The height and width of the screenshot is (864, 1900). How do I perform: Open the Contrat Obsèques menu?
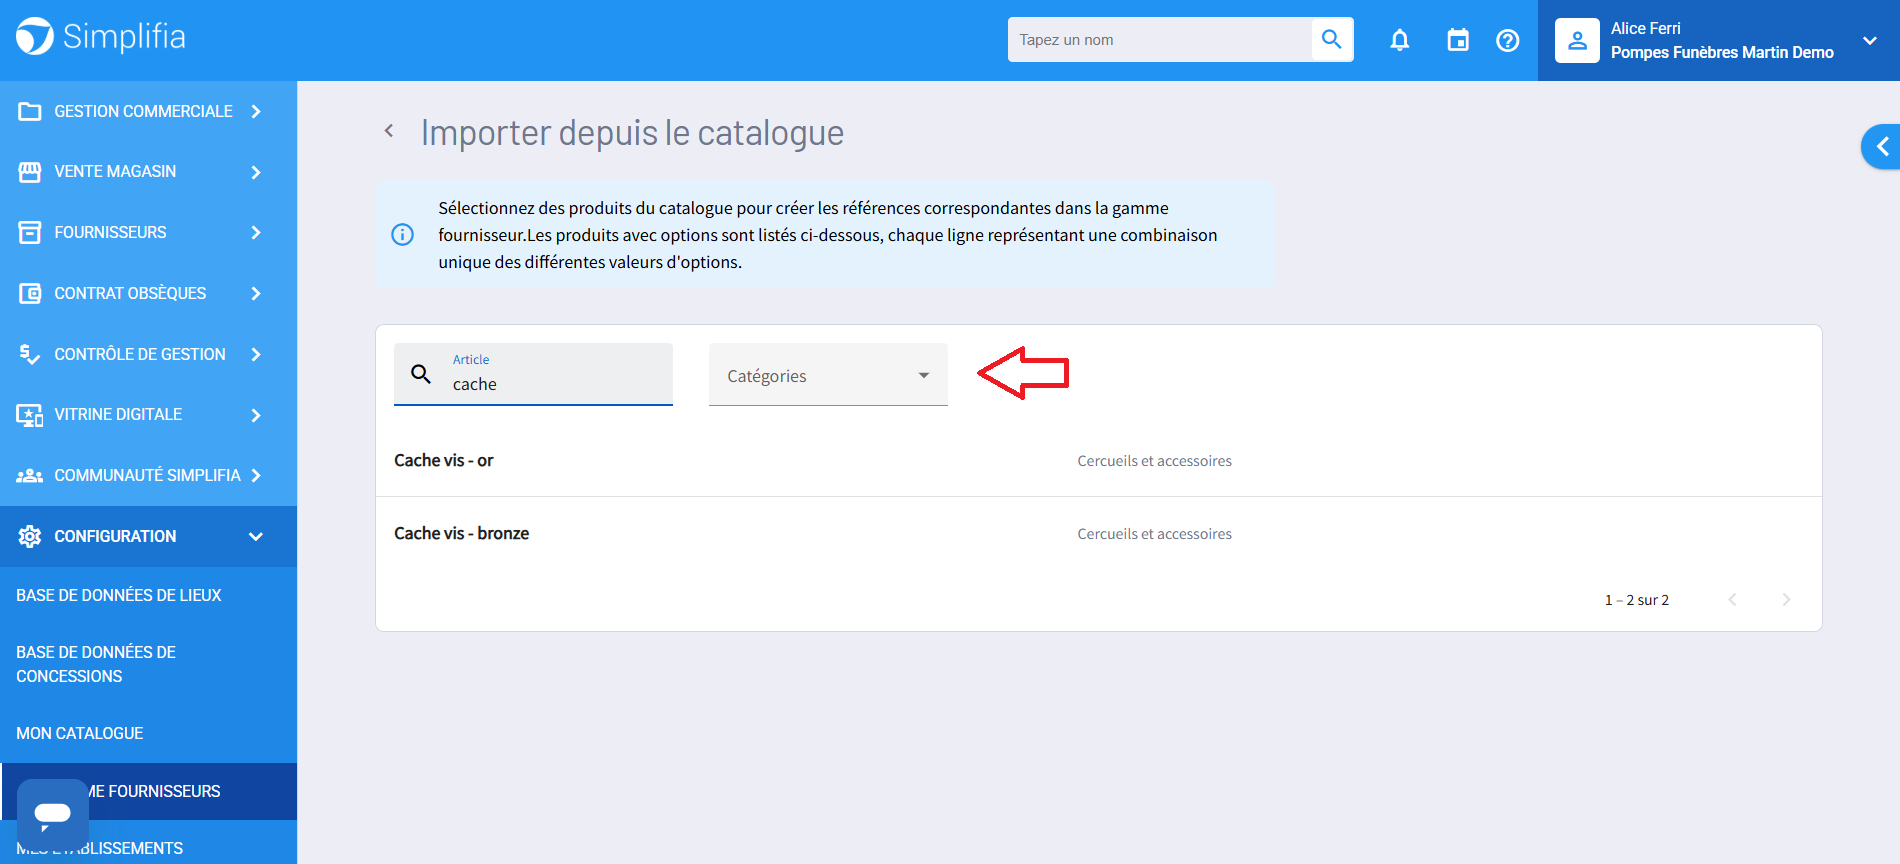tap(148, 293)
